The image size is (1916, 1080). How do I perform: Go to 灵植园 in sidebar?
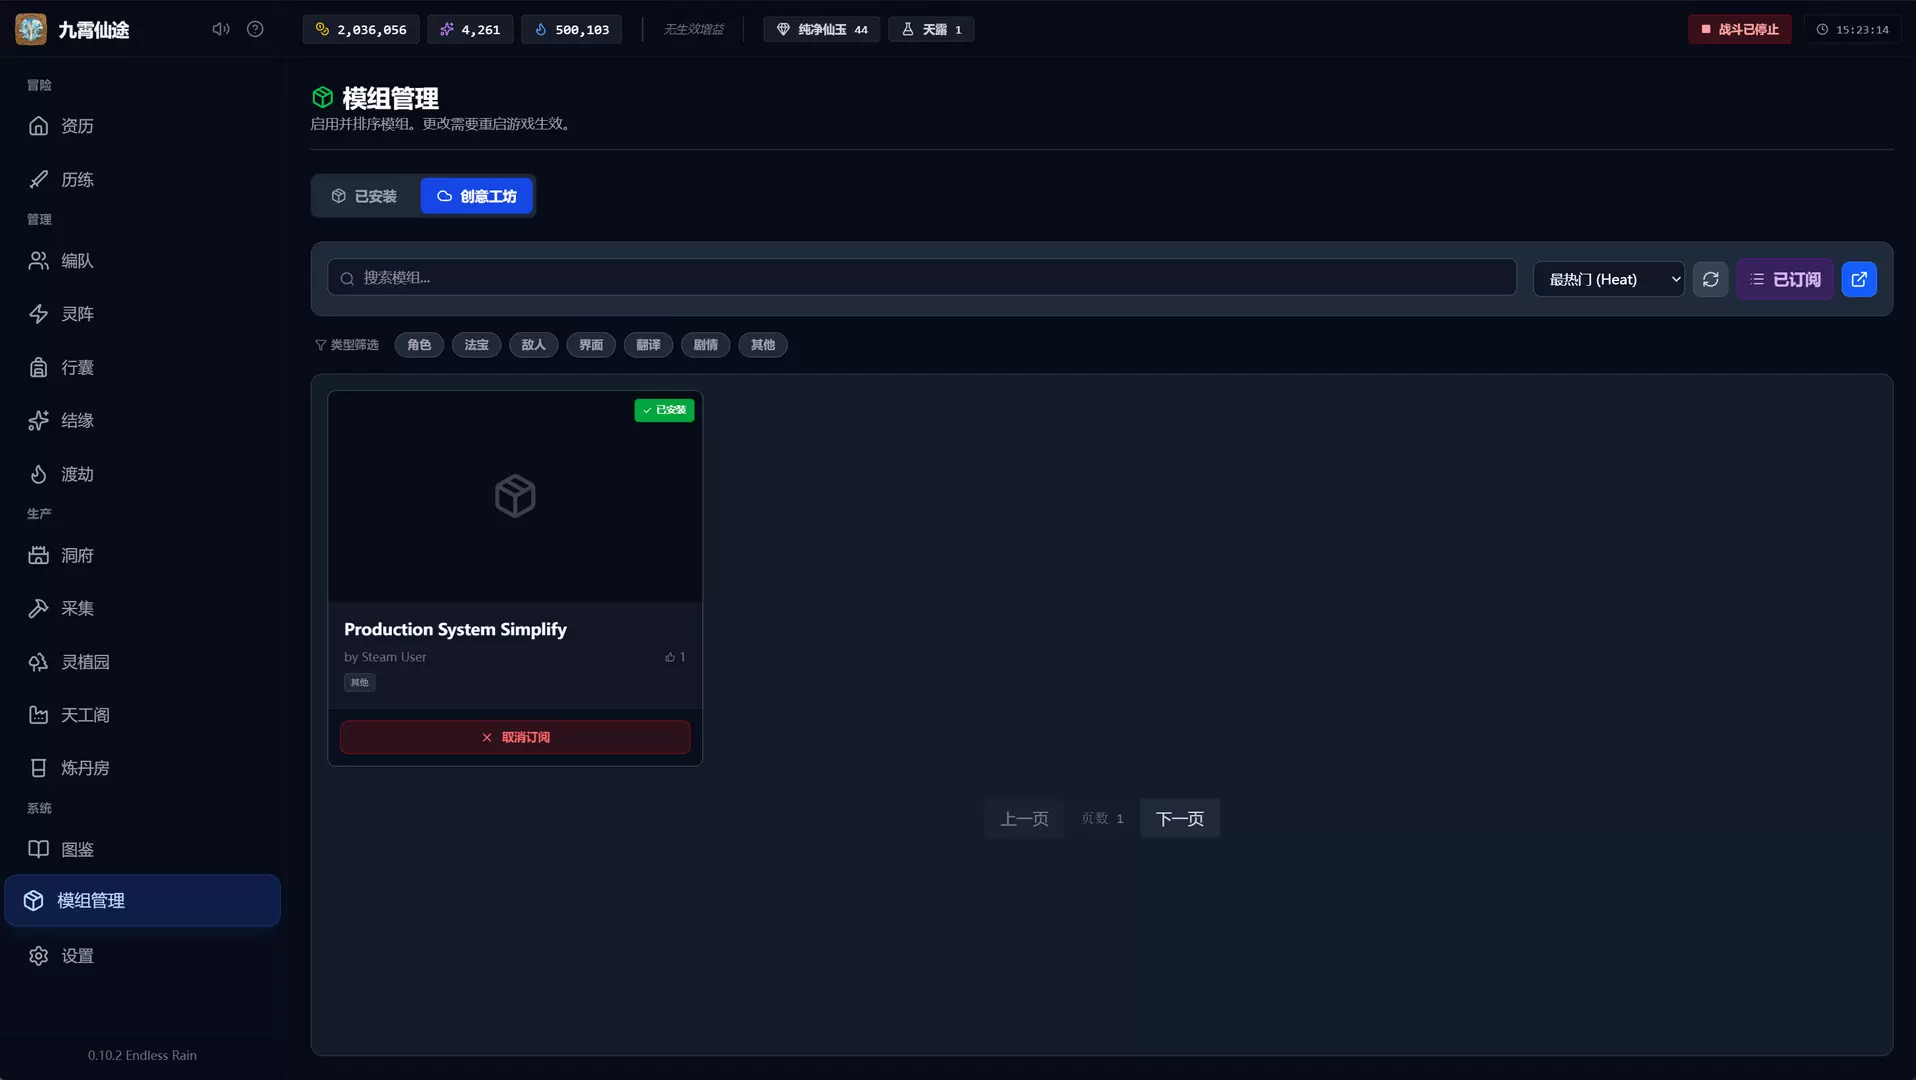pyautogui.click(x=84, y=662)
